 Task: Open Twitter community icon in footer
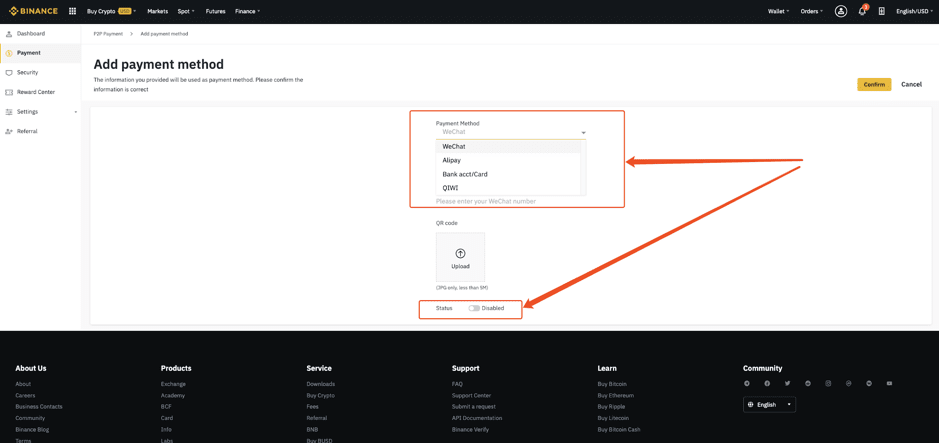tap(787, 383)
